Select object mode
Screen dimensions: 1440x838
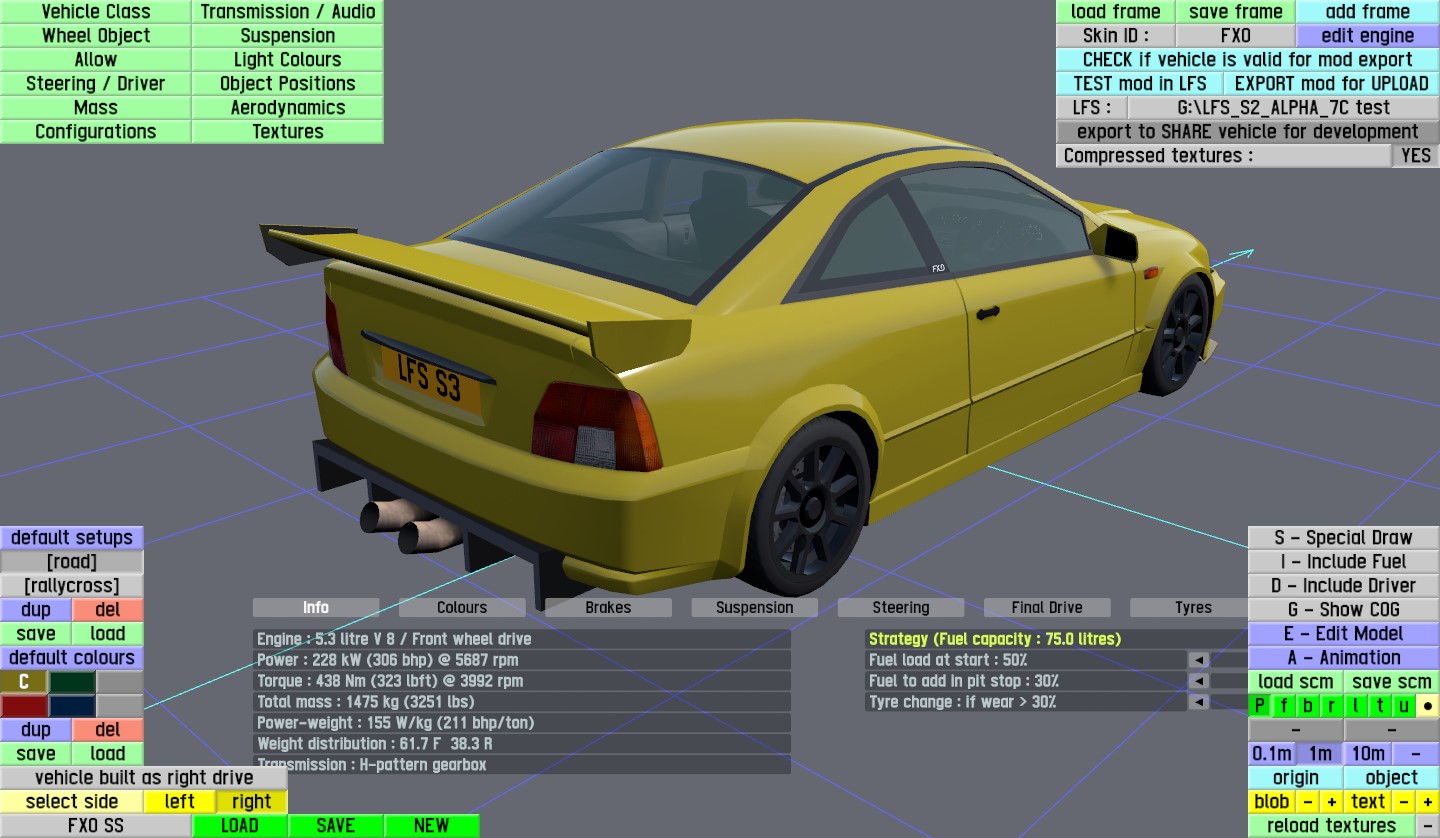click(1392, 778)
